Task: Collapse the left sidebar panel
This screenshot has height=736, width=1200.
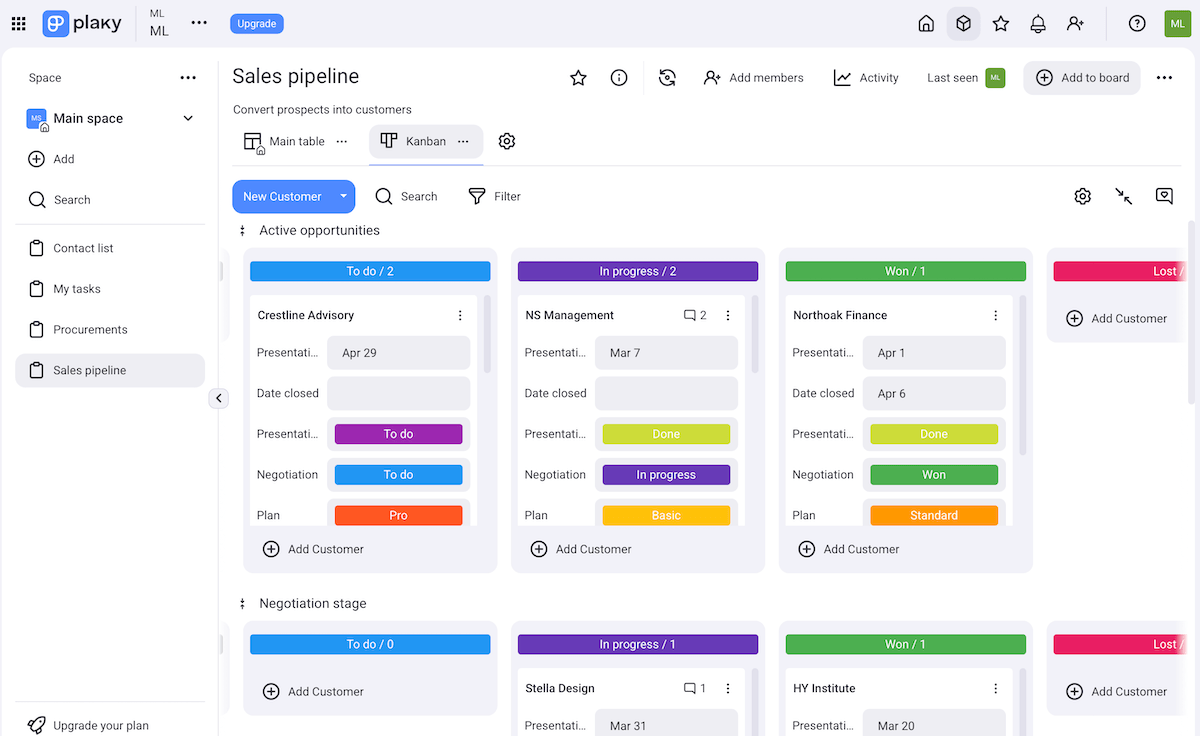Action: click(x=219, y=398)
